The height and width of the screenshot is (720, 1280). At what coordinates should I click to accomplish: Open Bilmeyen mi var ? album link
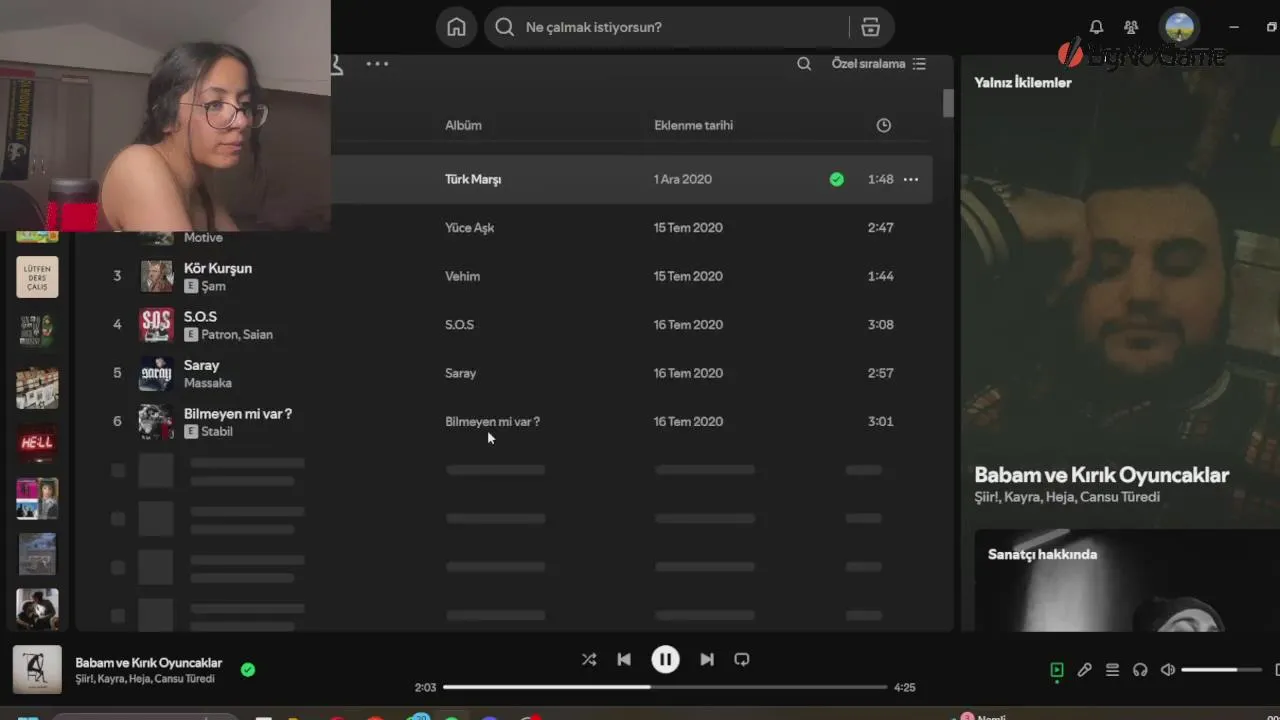(492, 421)
